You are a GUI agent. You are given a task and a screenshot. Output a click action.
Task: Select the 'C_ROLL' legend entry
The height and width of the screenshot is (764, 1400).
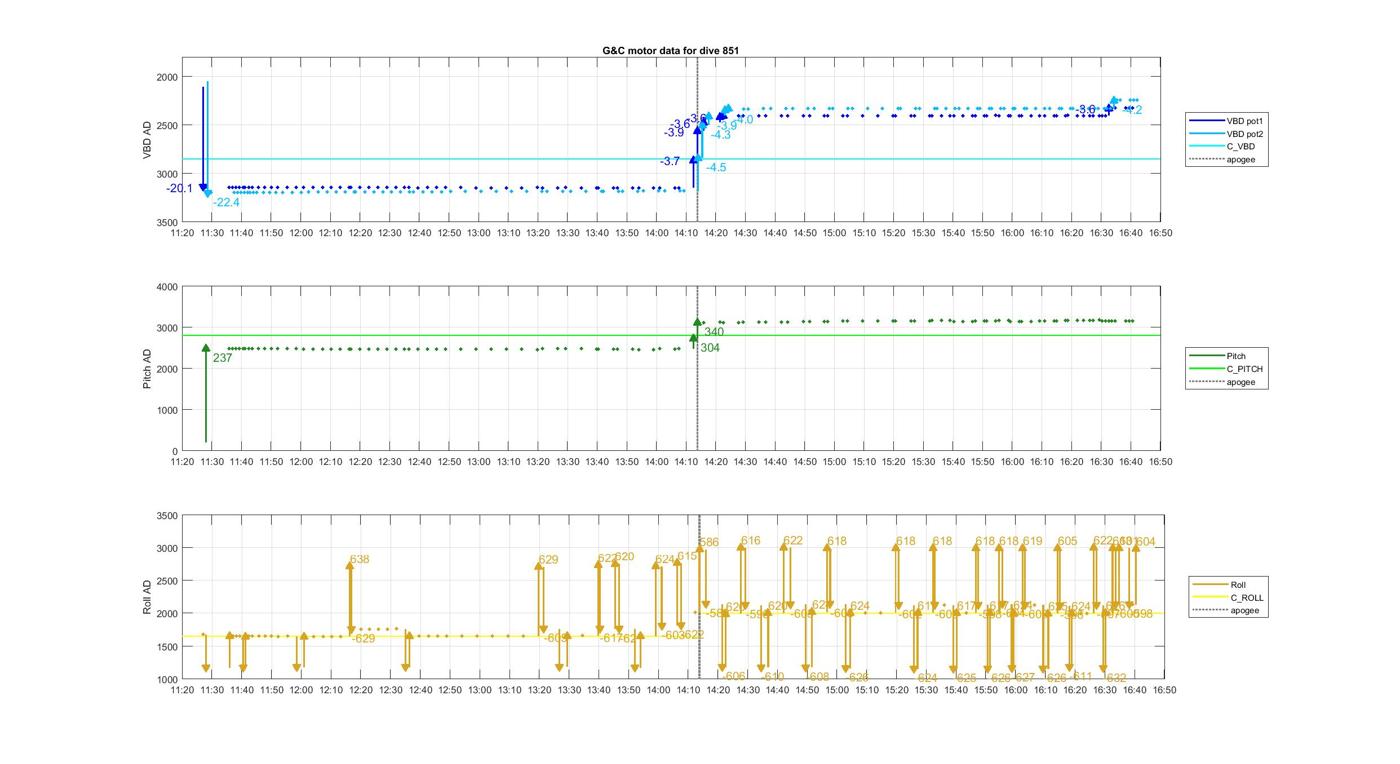click(1246, 598)
